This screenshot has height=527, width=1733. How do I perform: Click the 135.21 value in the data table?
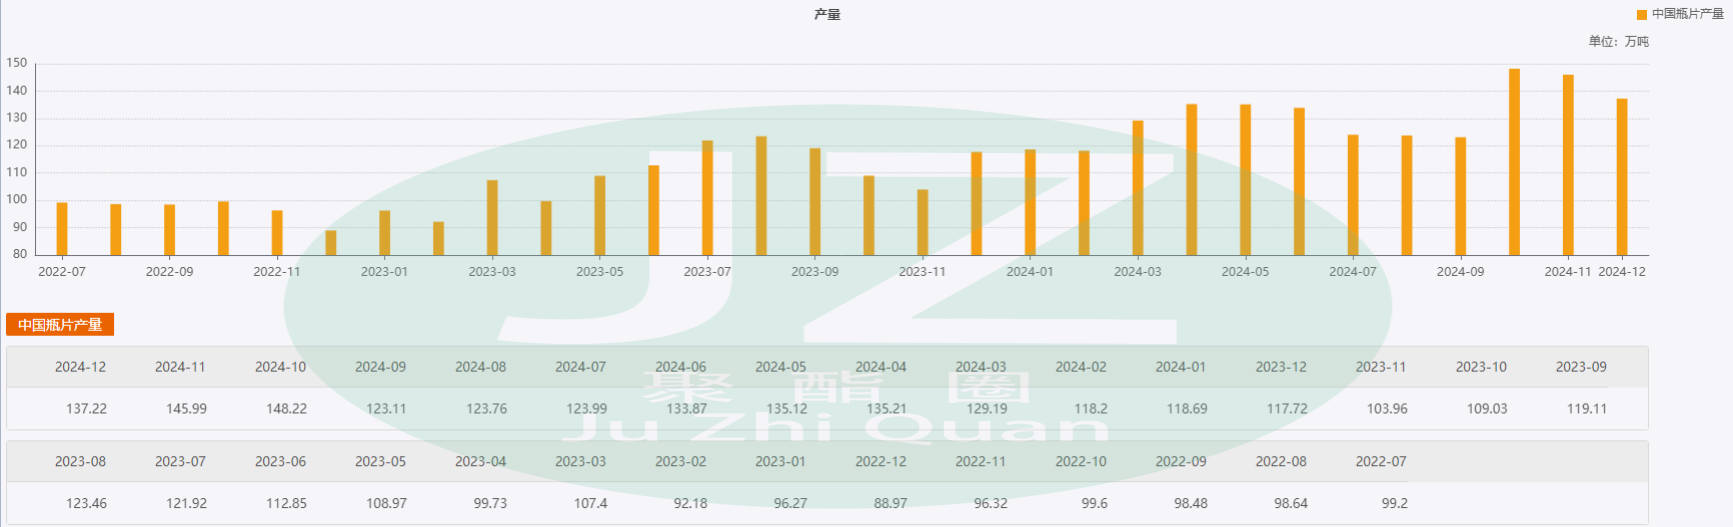886,409
